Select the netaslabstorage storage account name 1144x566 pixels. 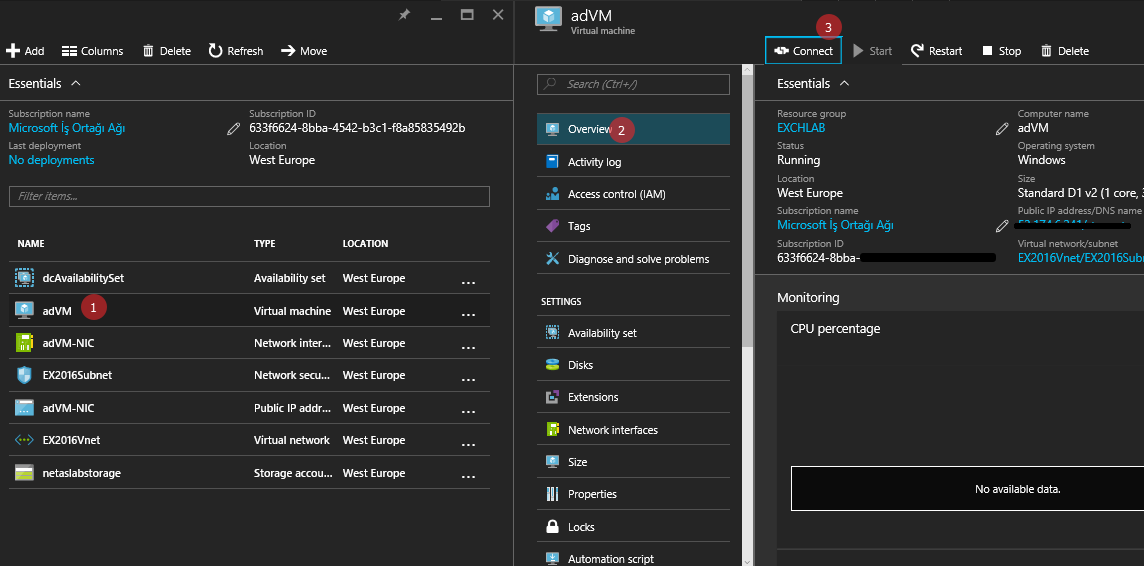tap(82, 473)
